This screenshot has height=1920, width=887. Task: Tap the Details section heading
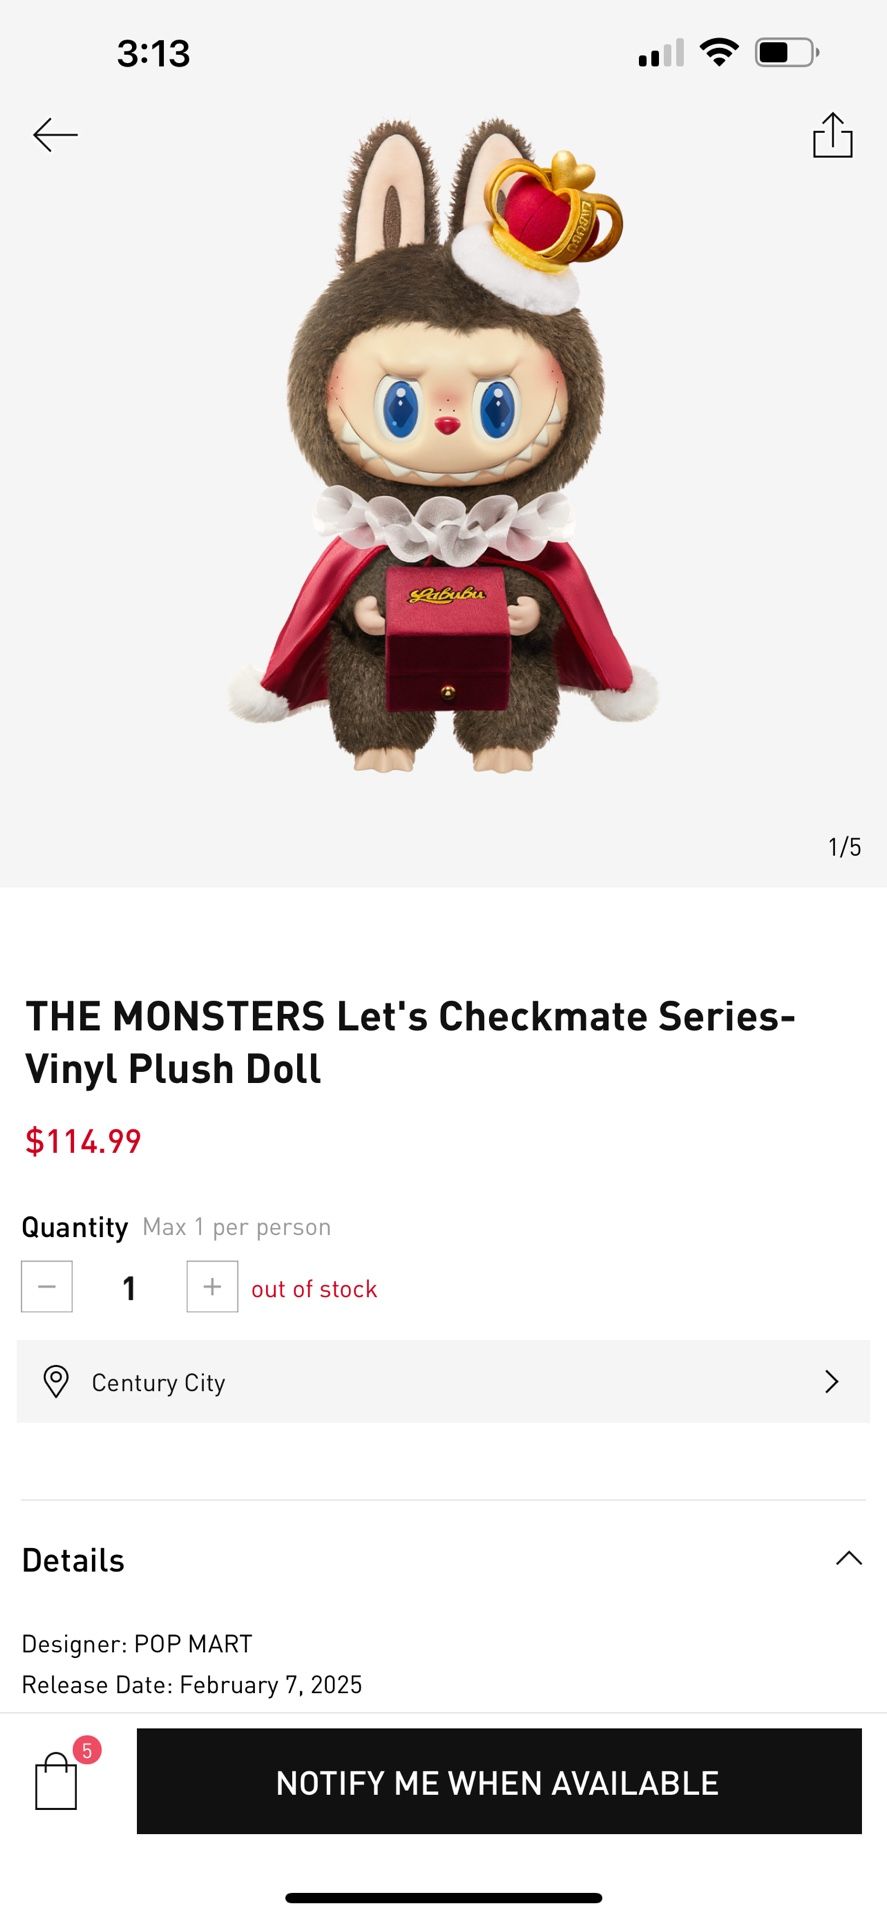coord(74,1560)
